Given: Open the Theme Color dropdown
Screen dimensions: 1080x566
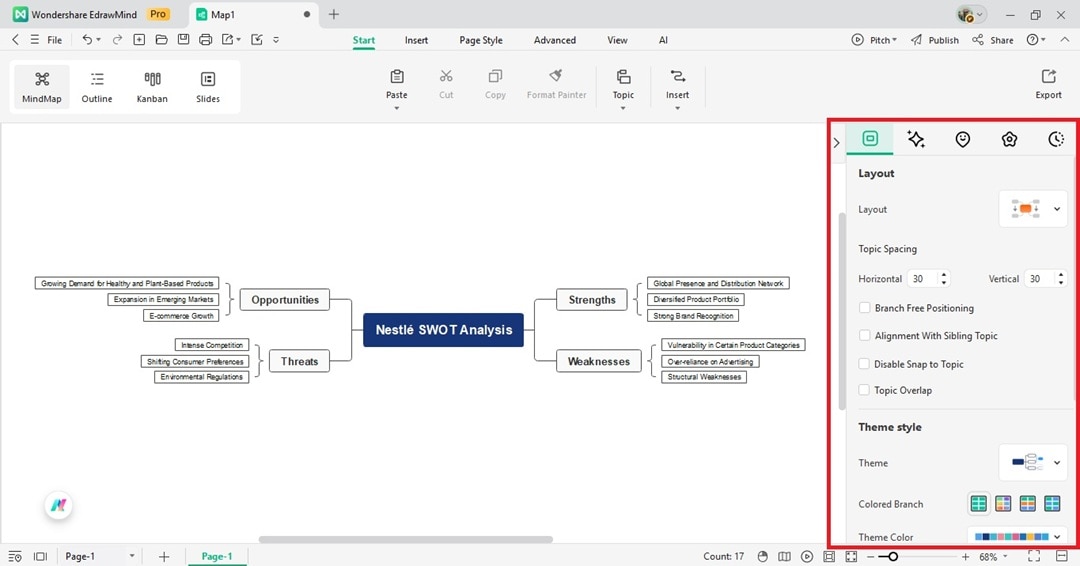Looking at the screenshot, I should [1017, 536].
